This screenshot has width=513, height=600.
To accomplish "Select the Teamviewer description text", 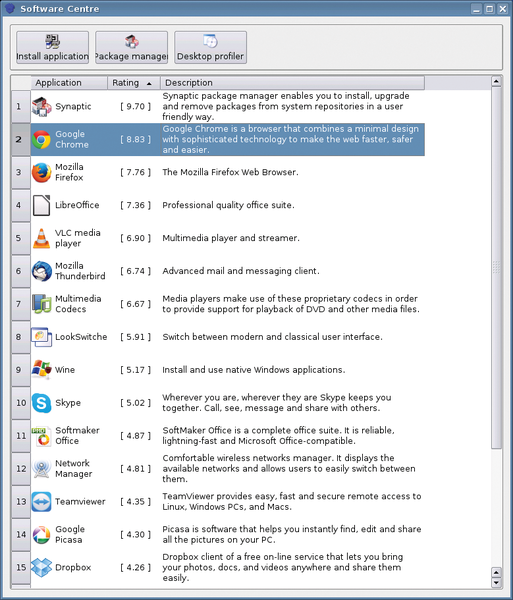I will (292, 501).
